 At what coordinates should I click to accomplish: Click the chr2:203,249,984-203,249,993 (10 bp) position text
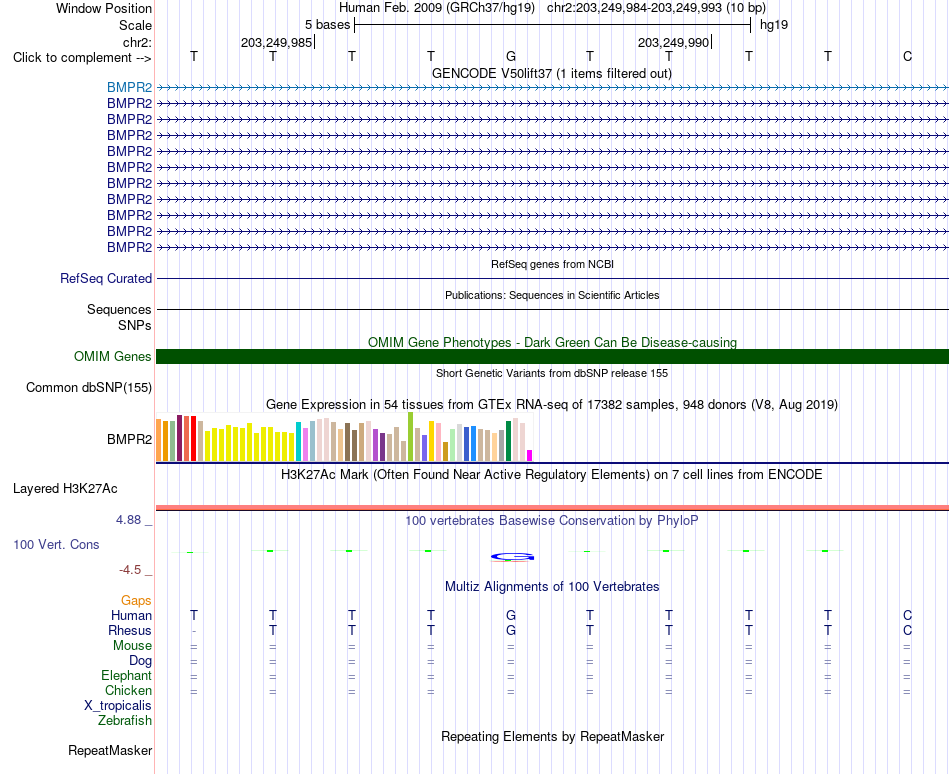[656, 8]
